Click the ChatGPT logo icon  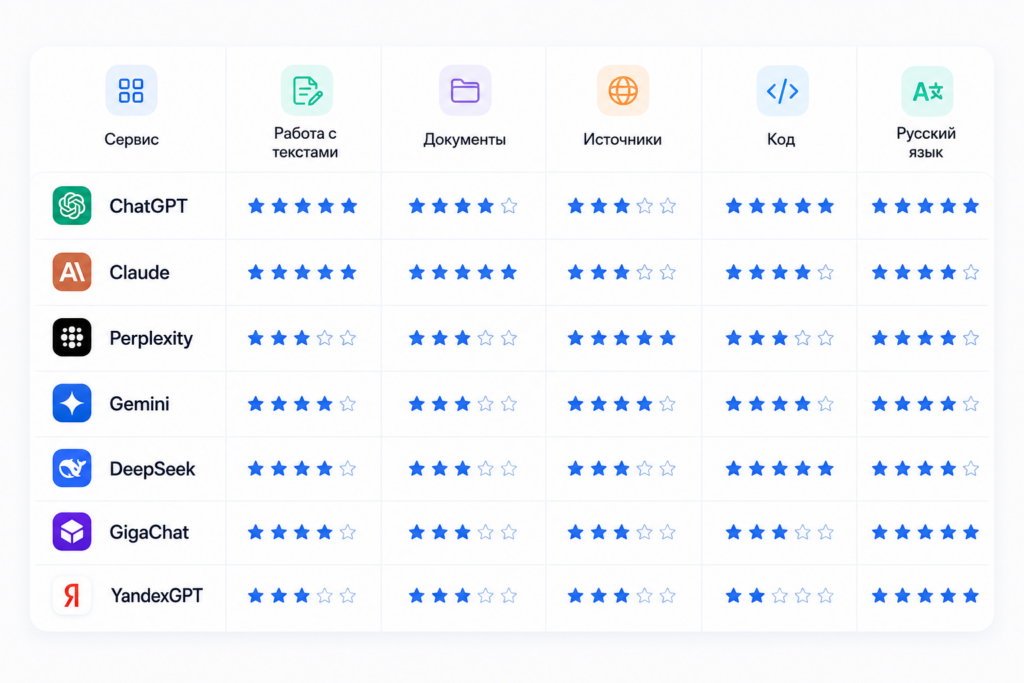point(72,206)
